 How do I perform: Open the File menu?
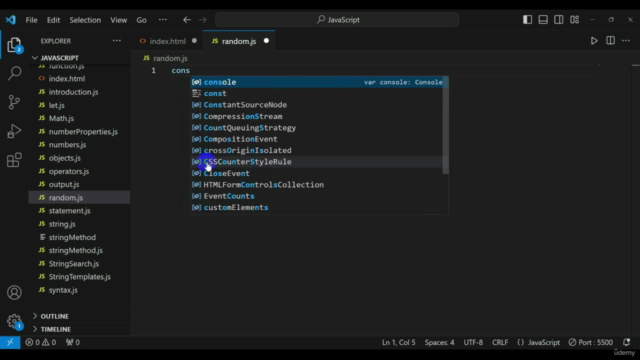tap(31, 20)
